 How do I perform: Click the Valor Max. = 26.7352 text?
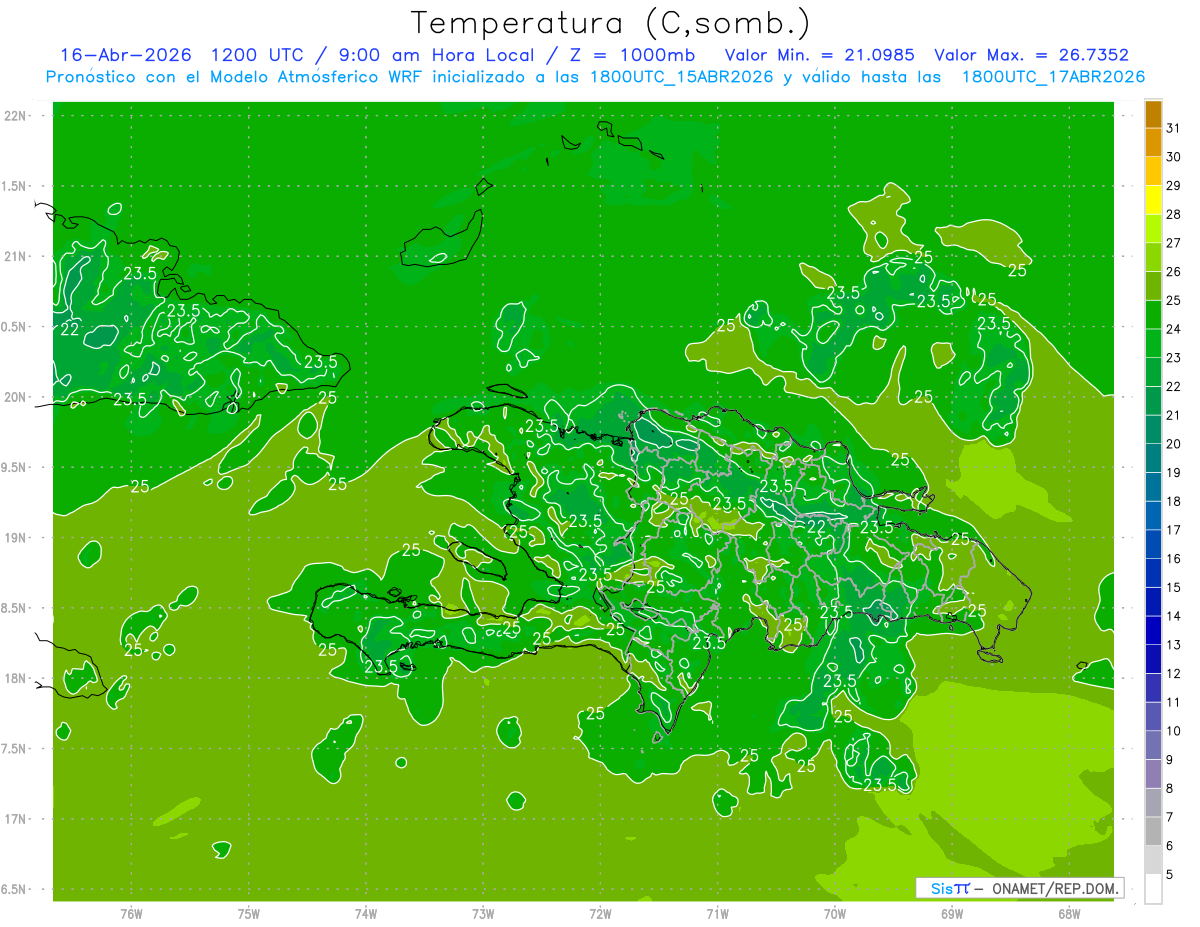coord(1032,55)
